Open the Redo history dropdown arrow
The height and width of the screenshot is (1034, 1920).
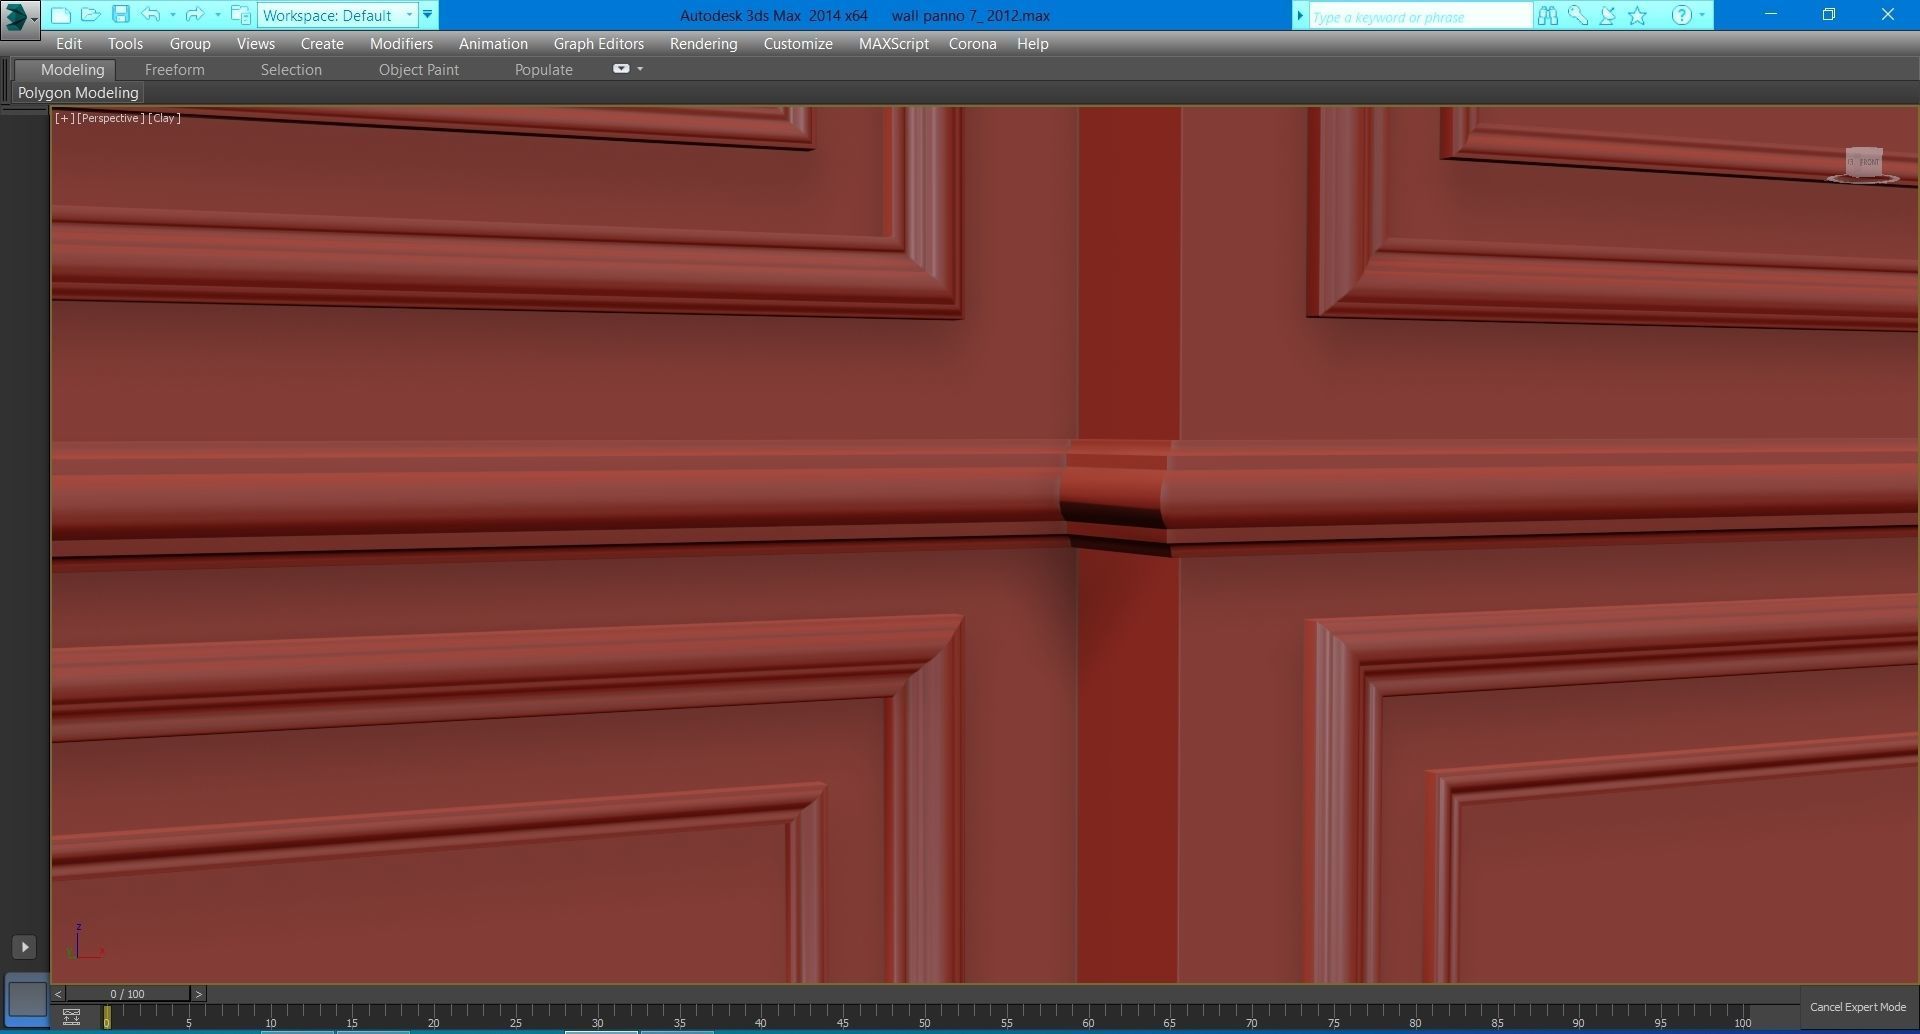(x=217, y=15)
